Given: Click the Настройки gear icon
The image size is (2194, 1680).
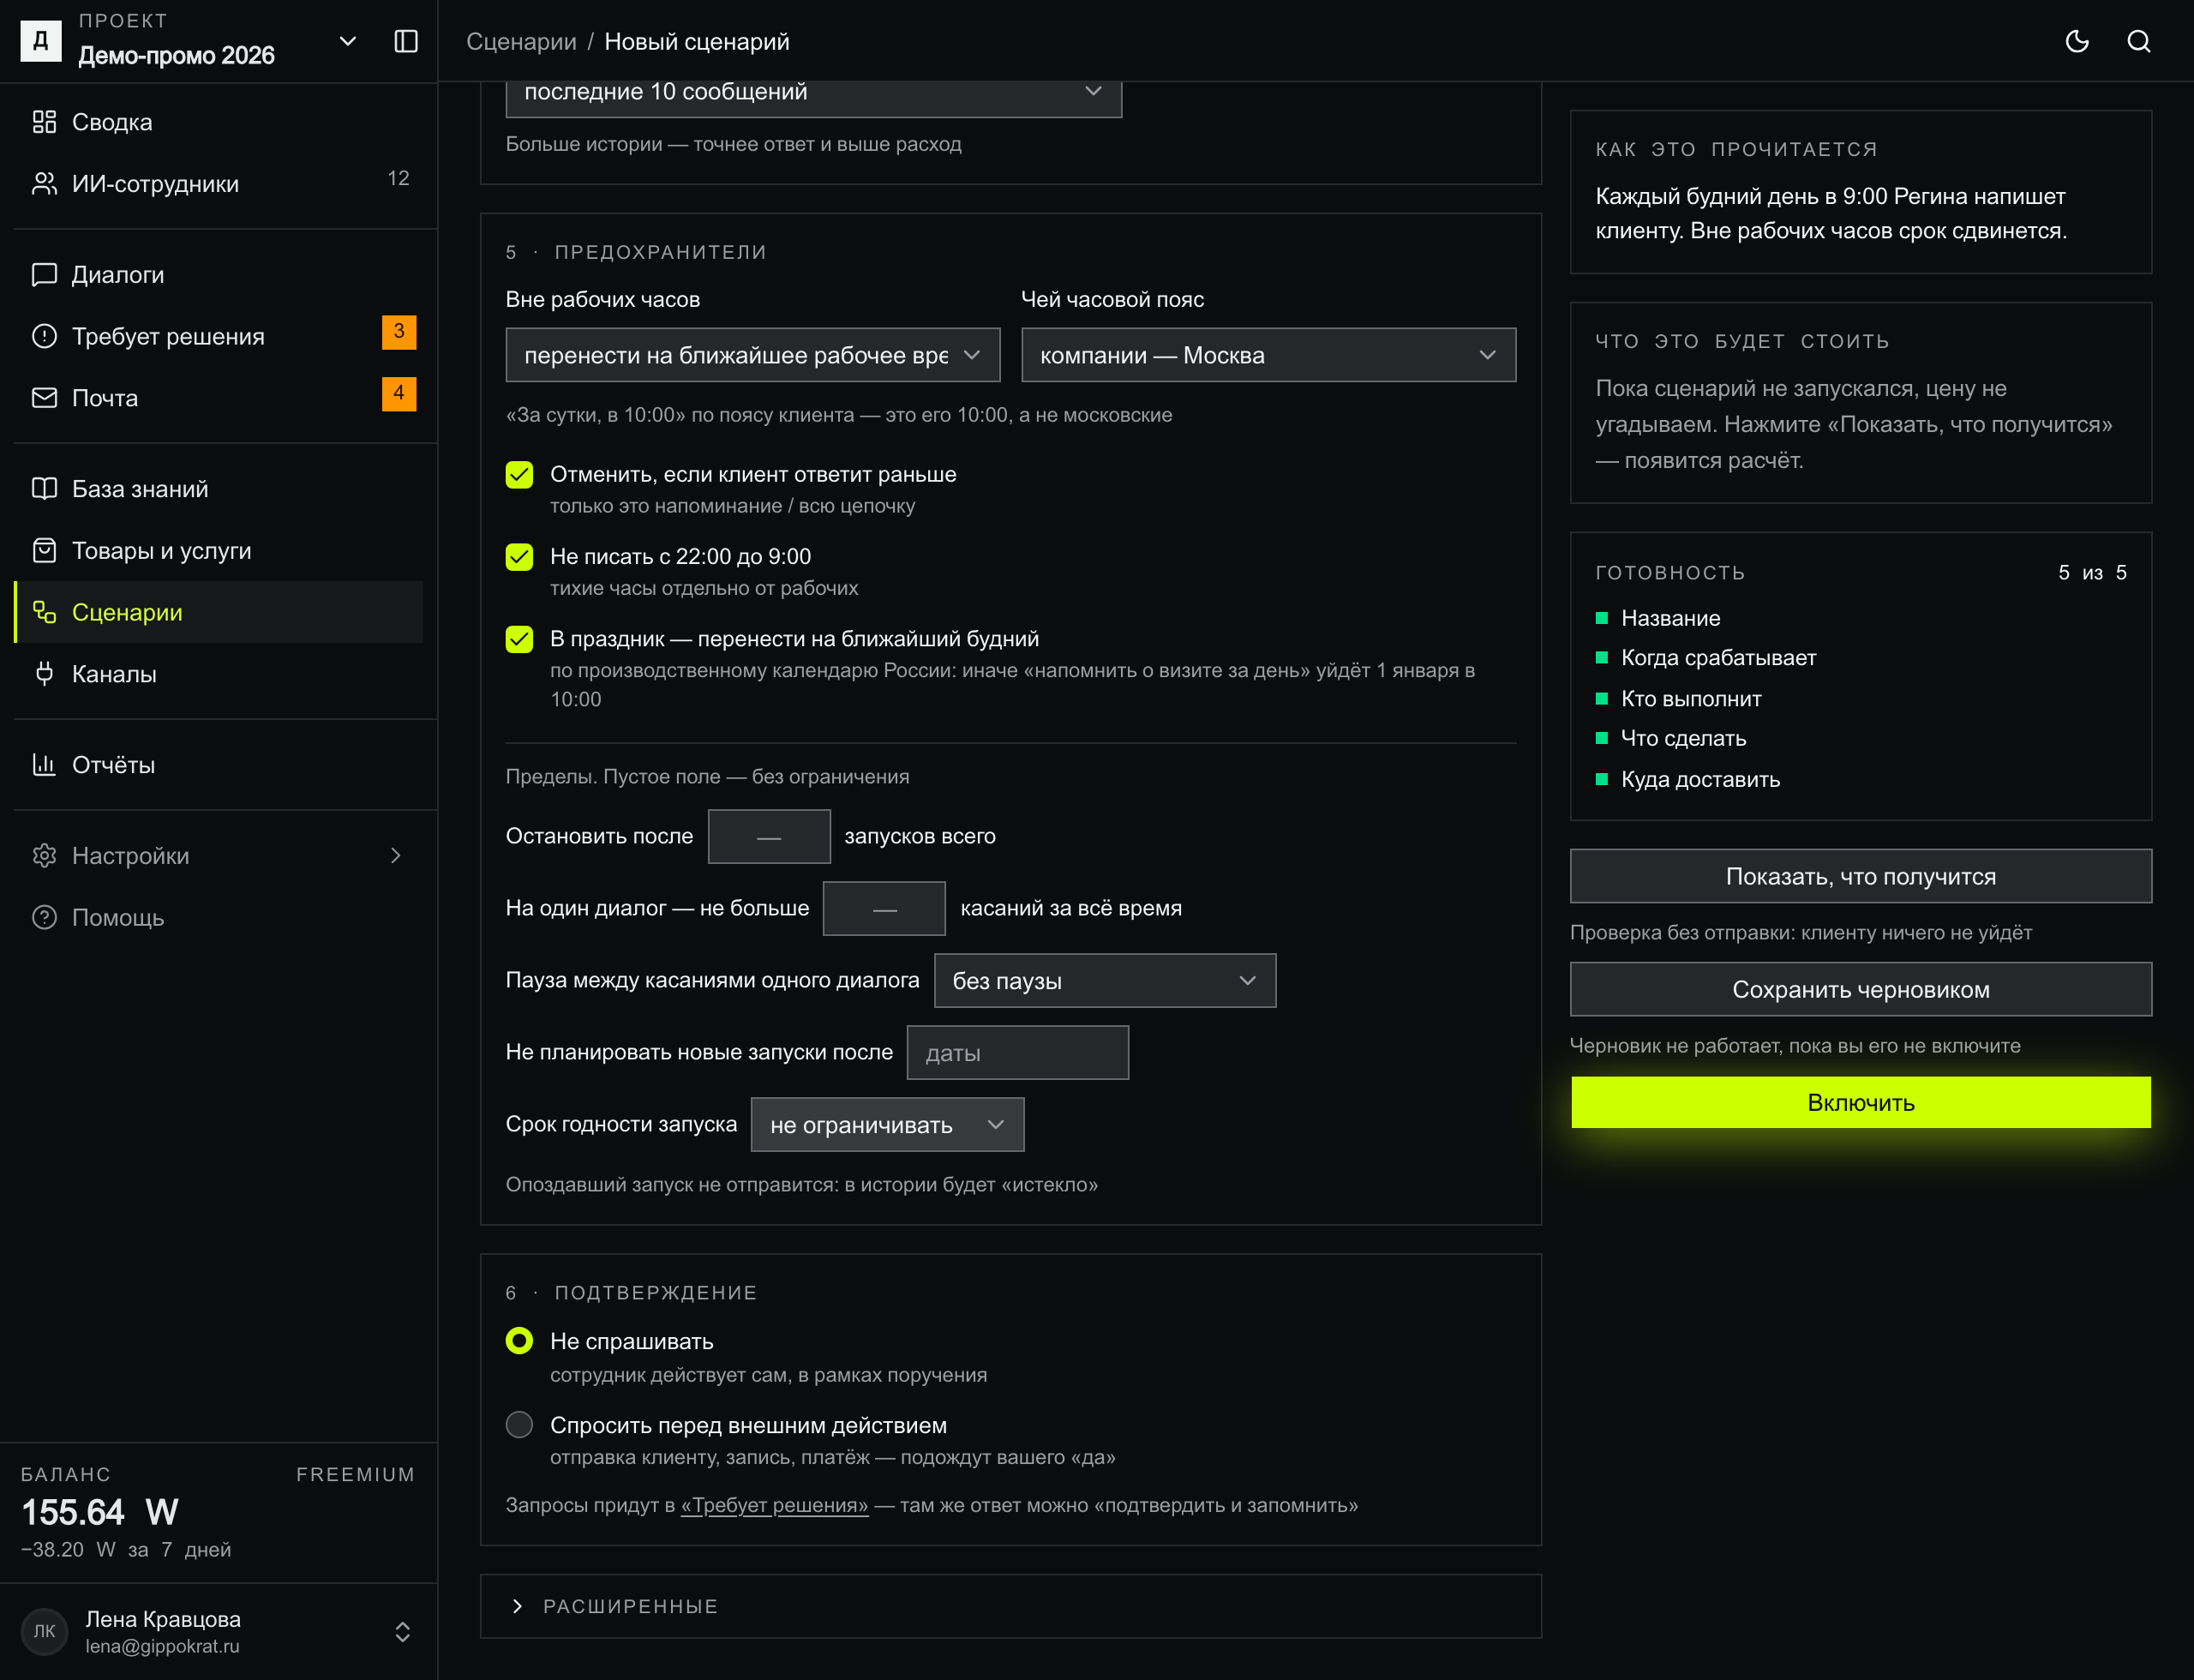Looking at the screenshot, I should pos(44,856).
